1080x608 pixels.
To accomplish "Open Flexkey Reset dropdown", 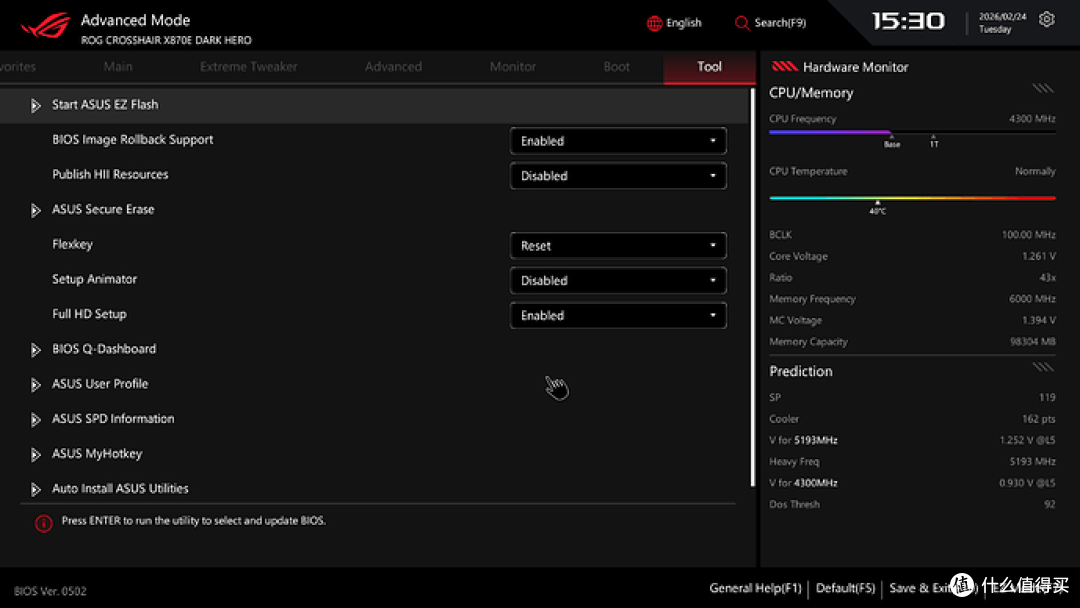I will (x=618, y=245).
